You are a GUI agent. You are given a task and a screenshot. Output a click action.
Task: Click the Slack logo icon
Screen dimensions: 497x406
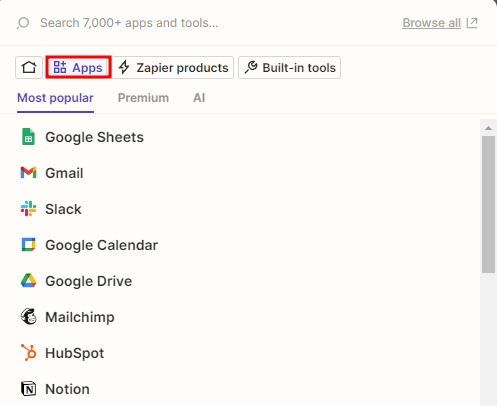(x=28, y=209)
